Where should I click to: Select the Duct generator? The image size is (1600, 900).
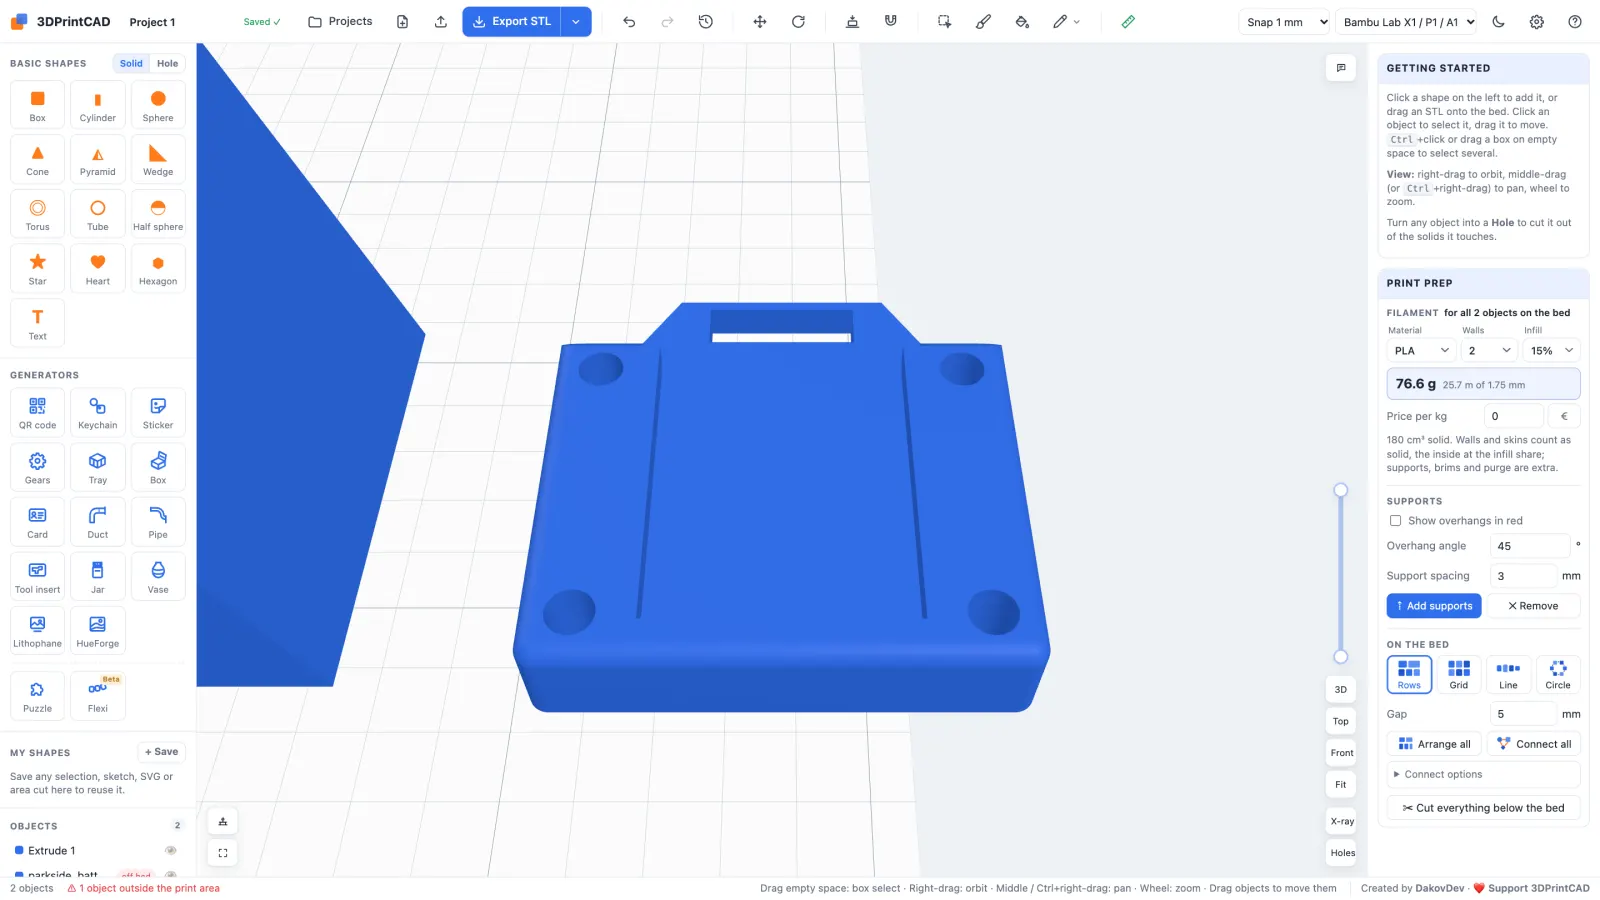point(98,522)
